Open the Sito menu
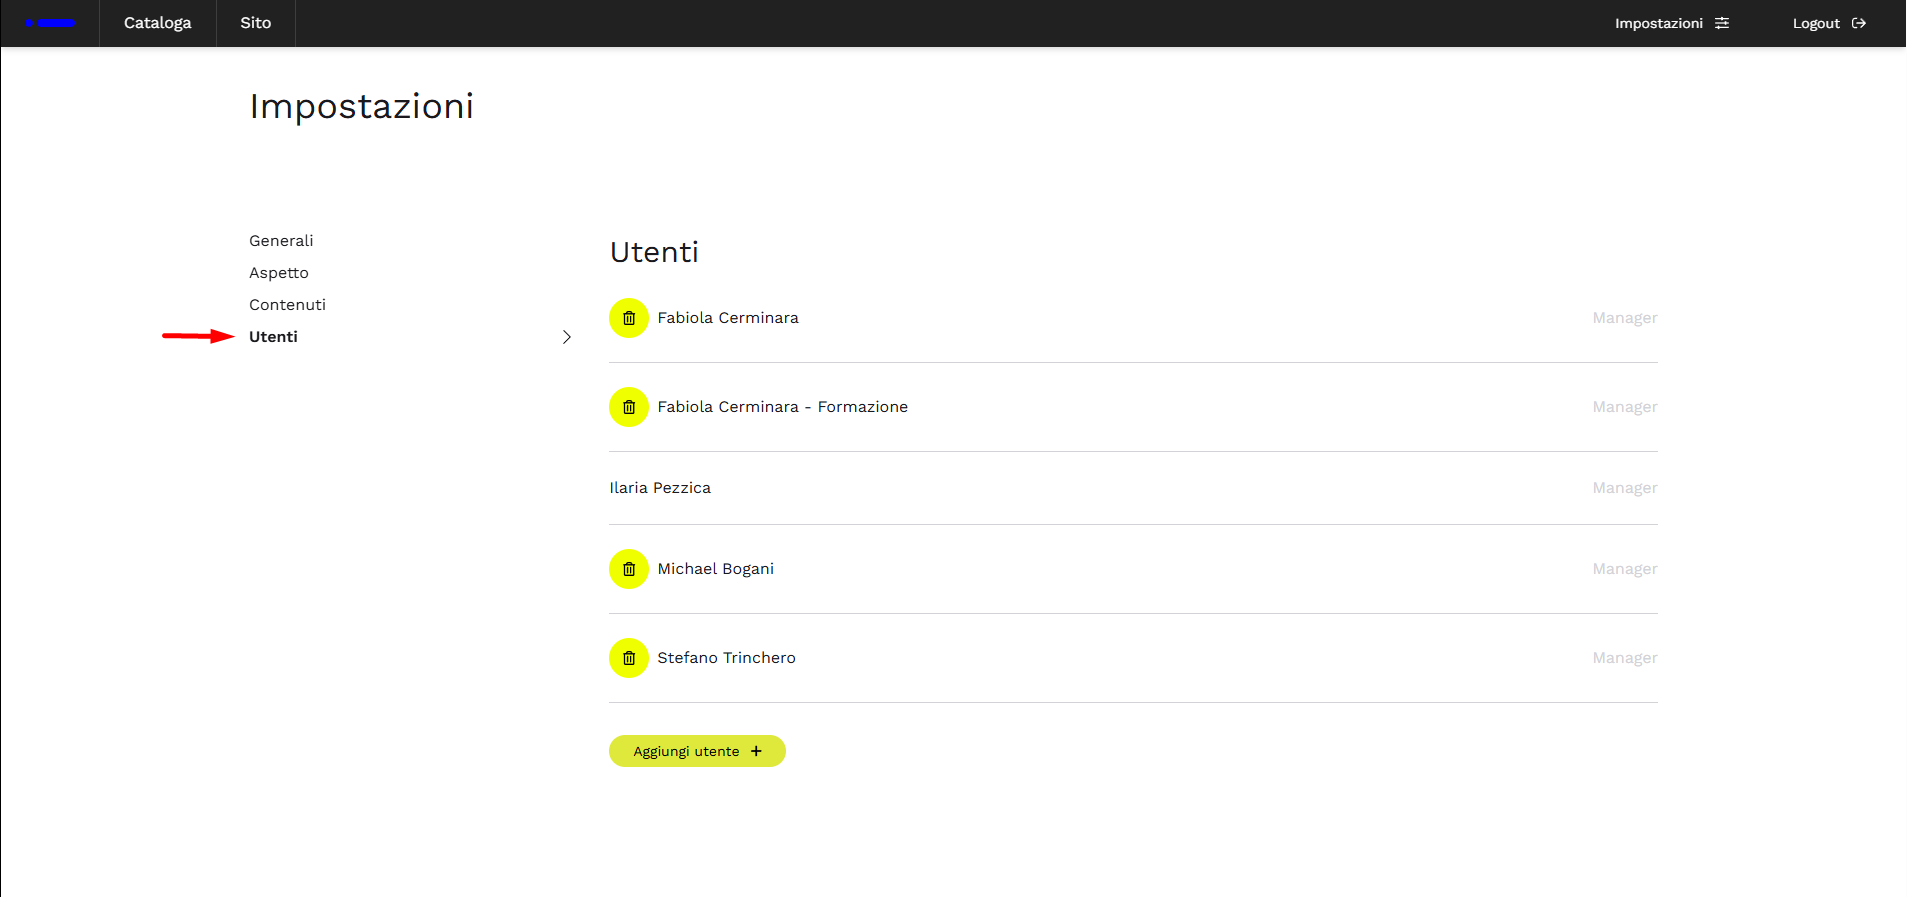This screenshot has width=1907, height=897. point(255,23)
